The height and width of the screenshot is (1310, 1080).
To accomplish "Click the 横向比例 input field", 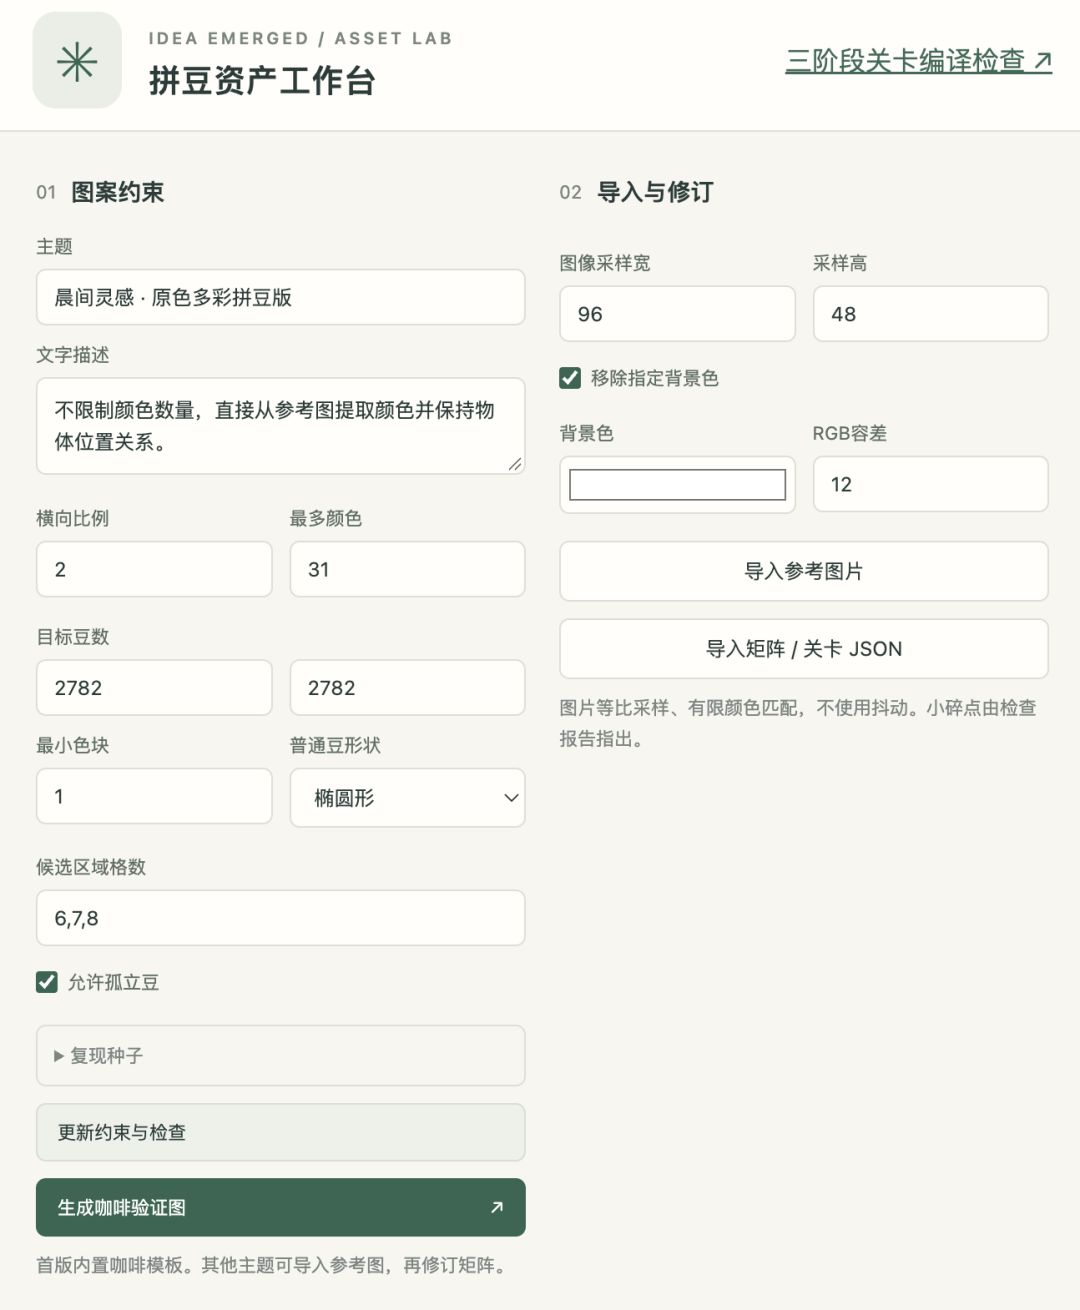I will (154, 569).
